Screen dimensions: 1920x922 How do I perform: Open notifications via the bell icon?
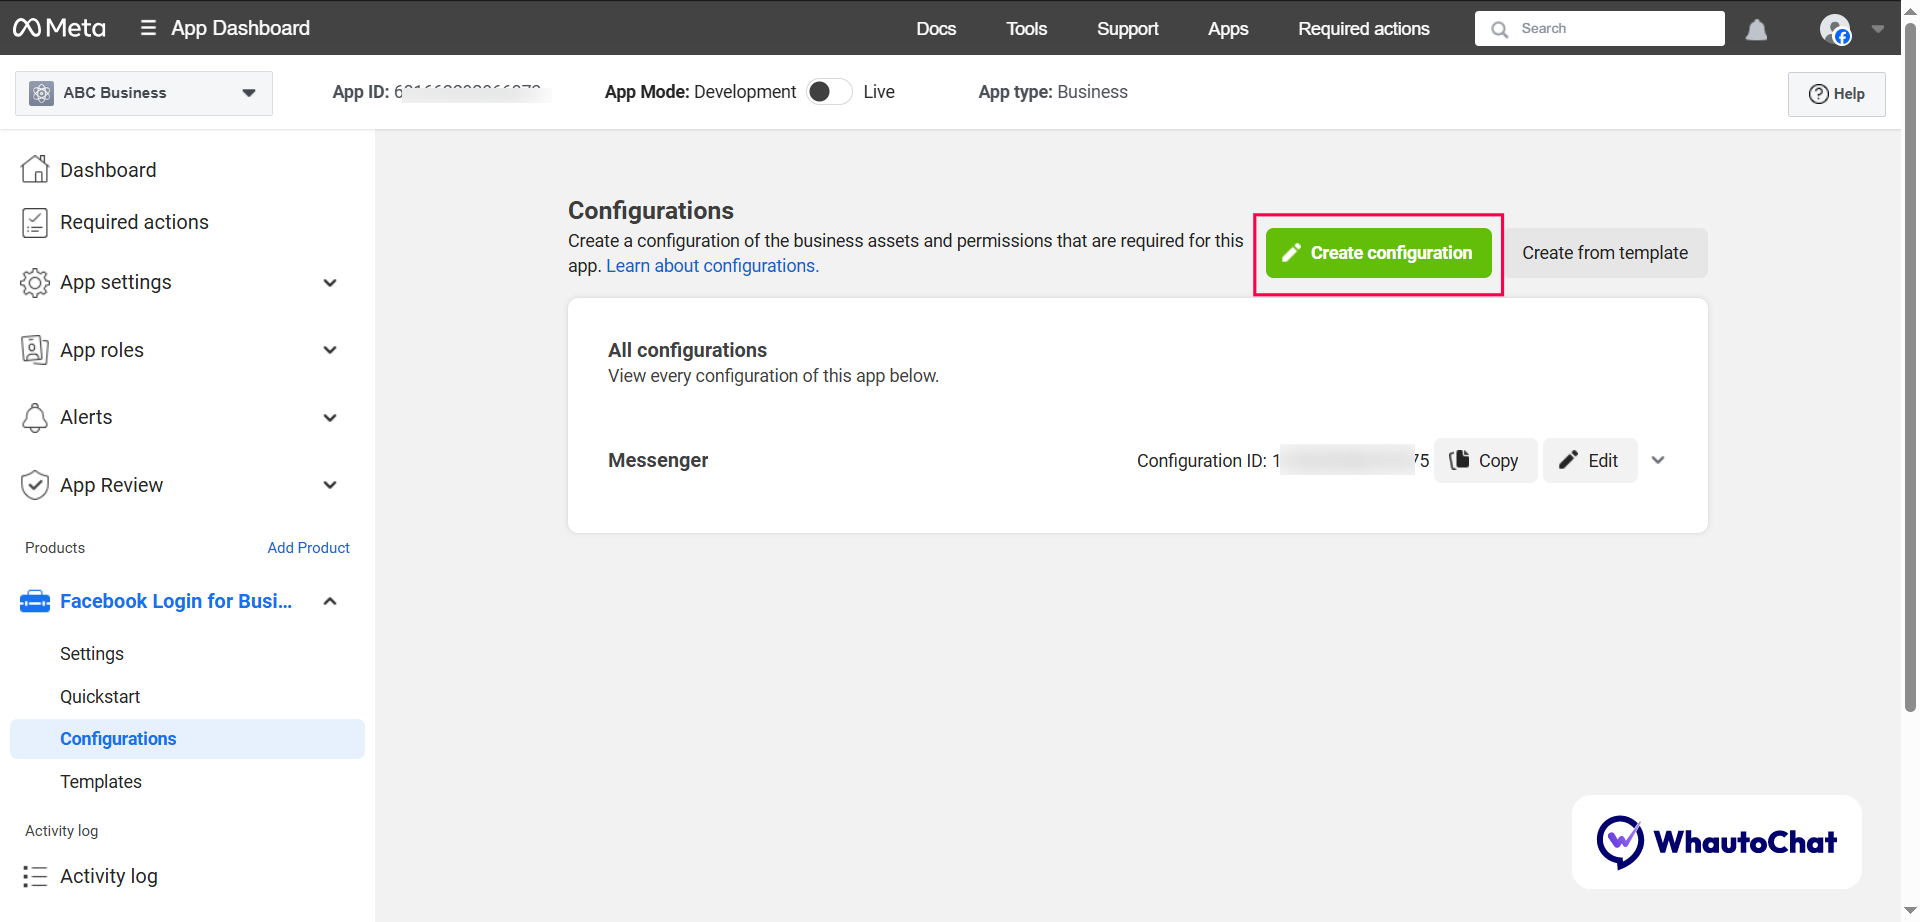pyautogui.click(x=1756, y=29)
